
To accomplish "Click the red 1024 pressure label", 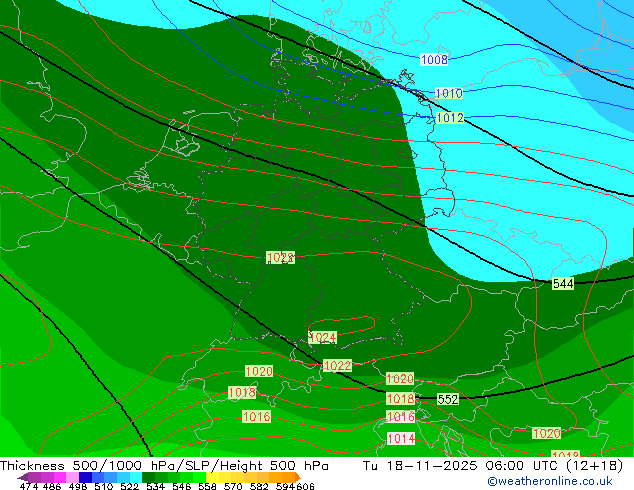I will point(322,338).
